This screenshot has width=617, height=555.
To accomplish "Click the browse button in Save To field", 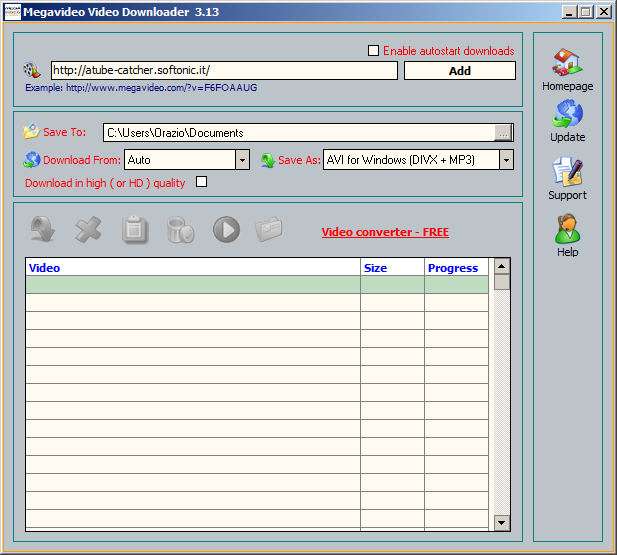I will pos(503,133).
